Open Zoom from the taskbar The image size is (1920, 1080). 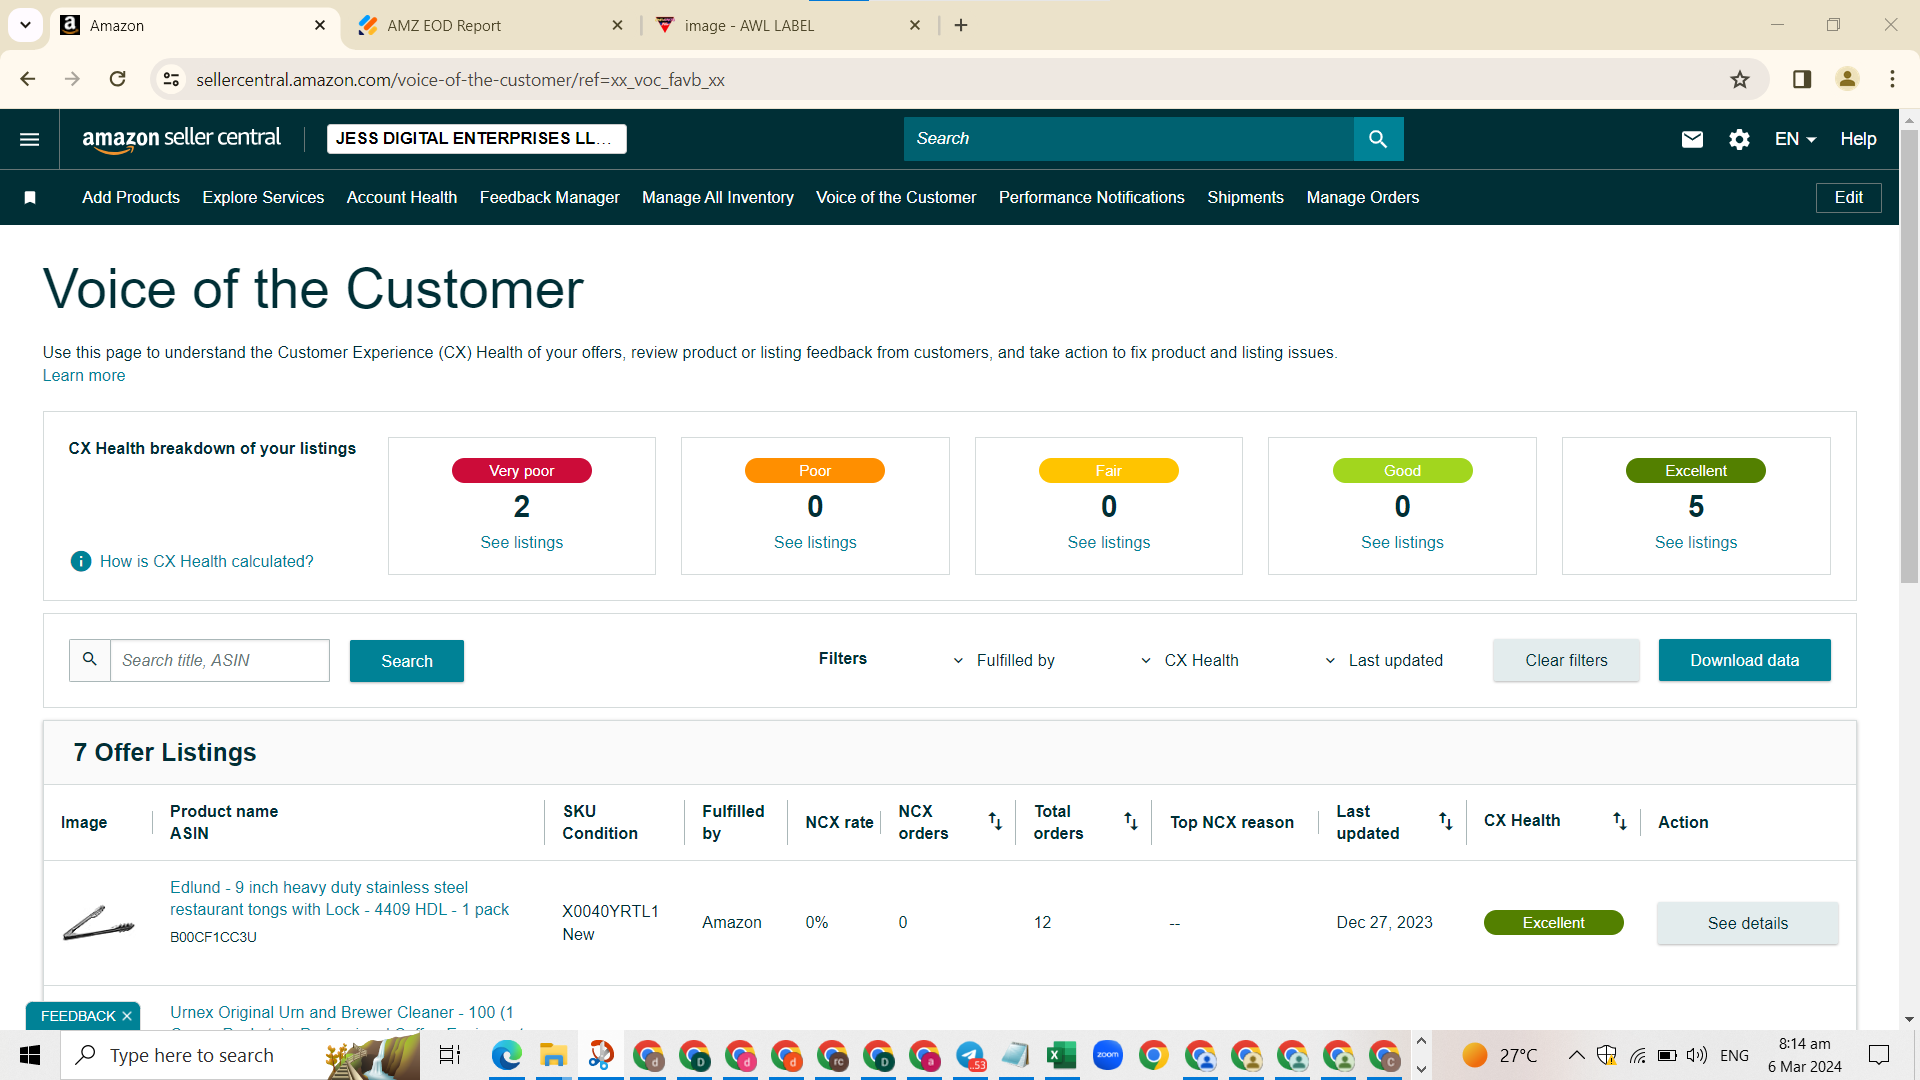[x=1108, y=1055]
